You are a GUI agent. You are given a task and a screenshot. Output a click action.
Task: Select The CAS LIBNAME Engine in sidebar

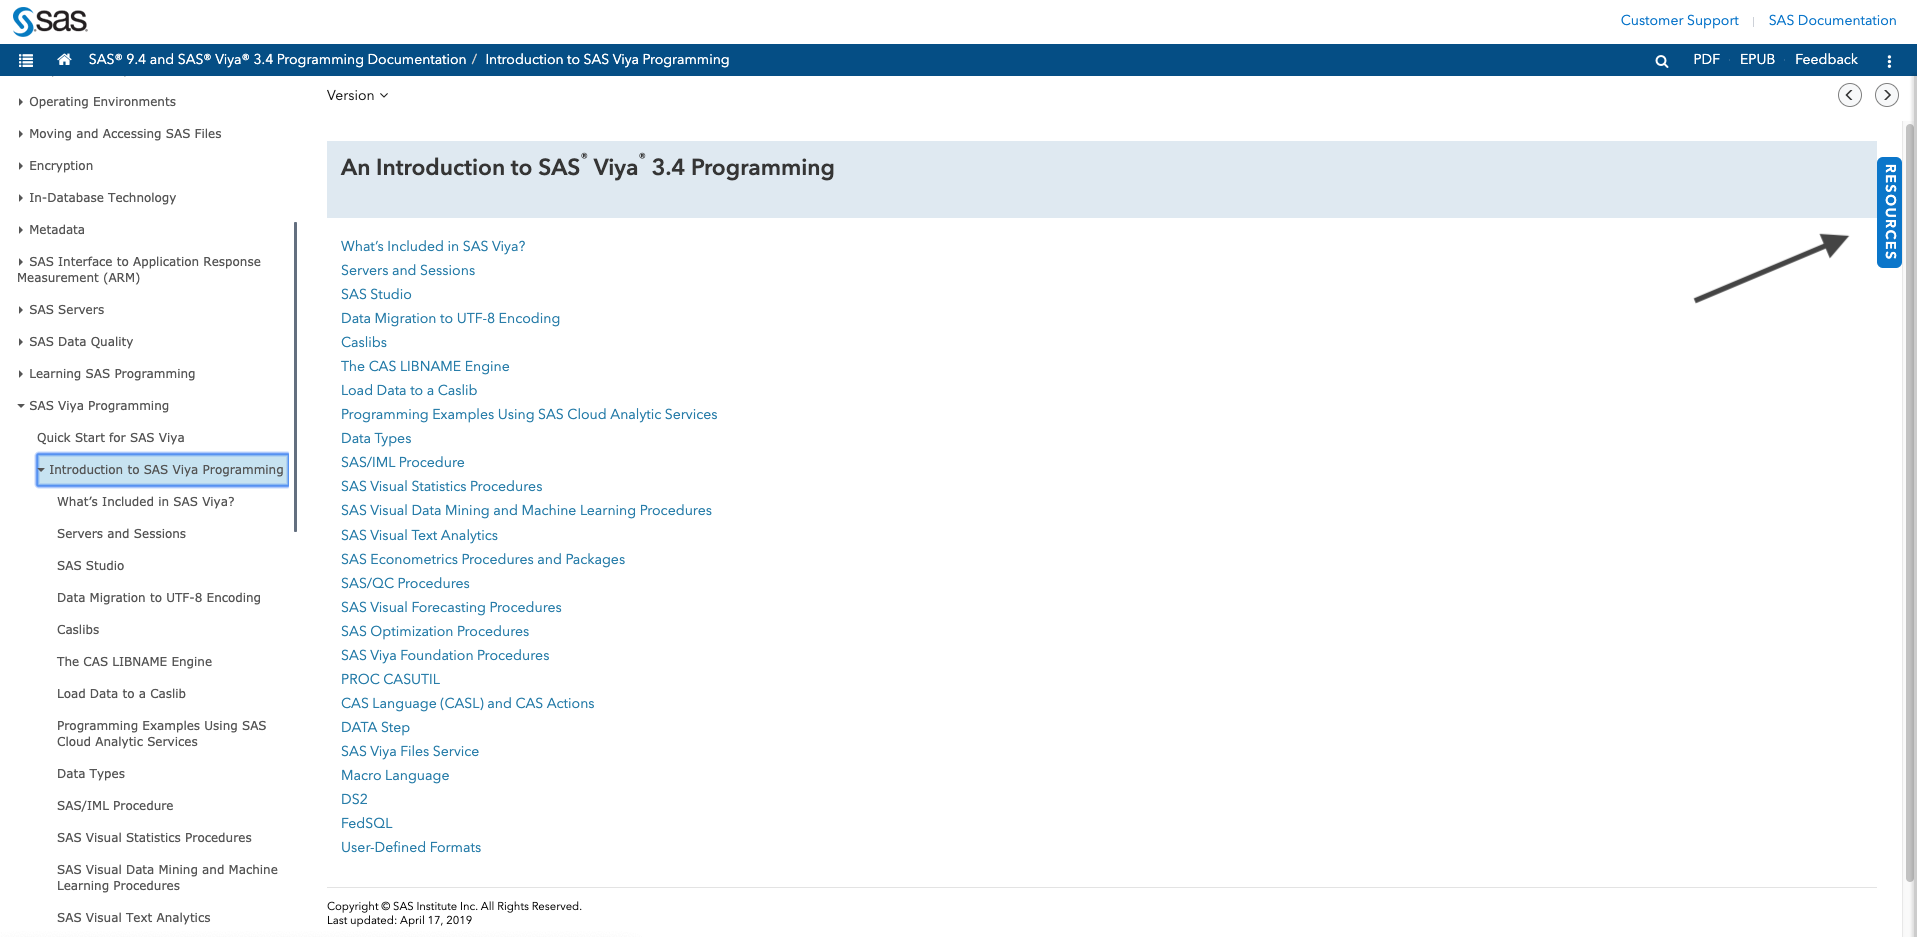point(134,662)
